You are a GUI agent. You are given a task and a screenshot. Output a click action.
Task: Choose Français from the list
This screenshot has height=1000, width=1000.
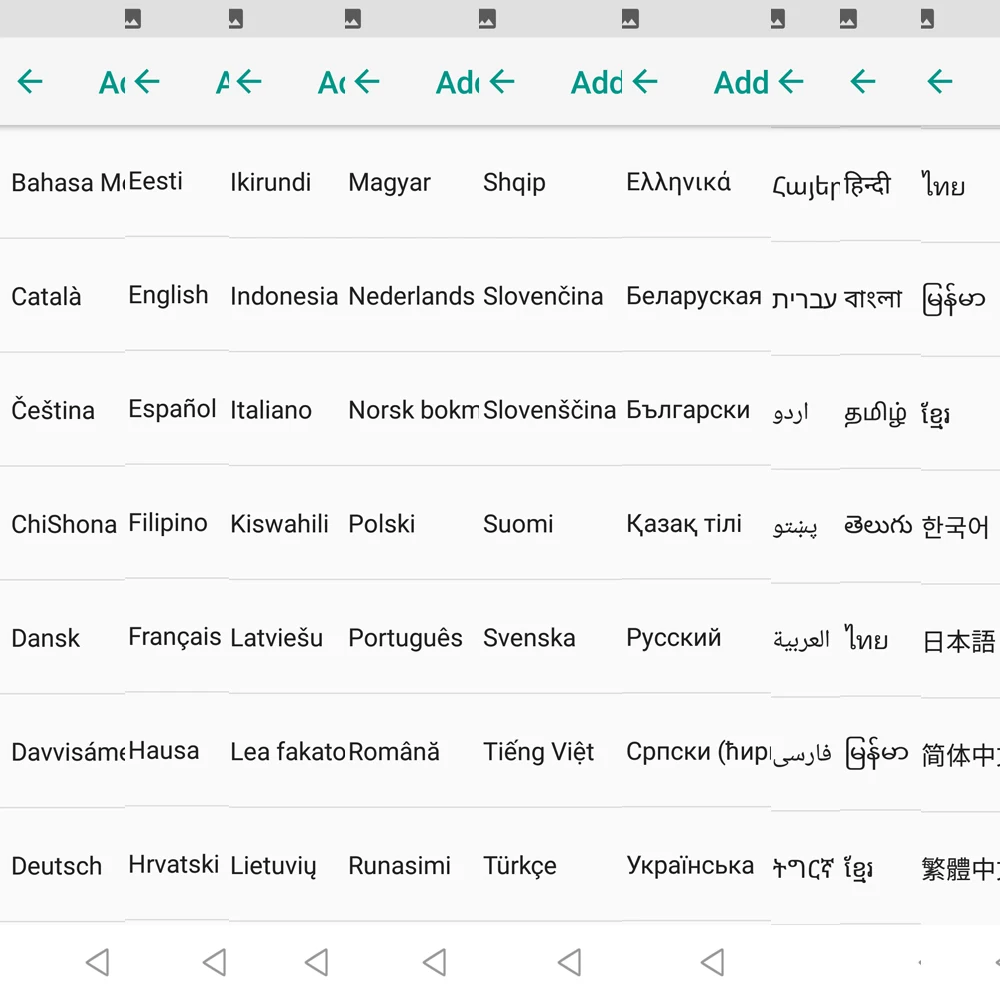(175, 637)
